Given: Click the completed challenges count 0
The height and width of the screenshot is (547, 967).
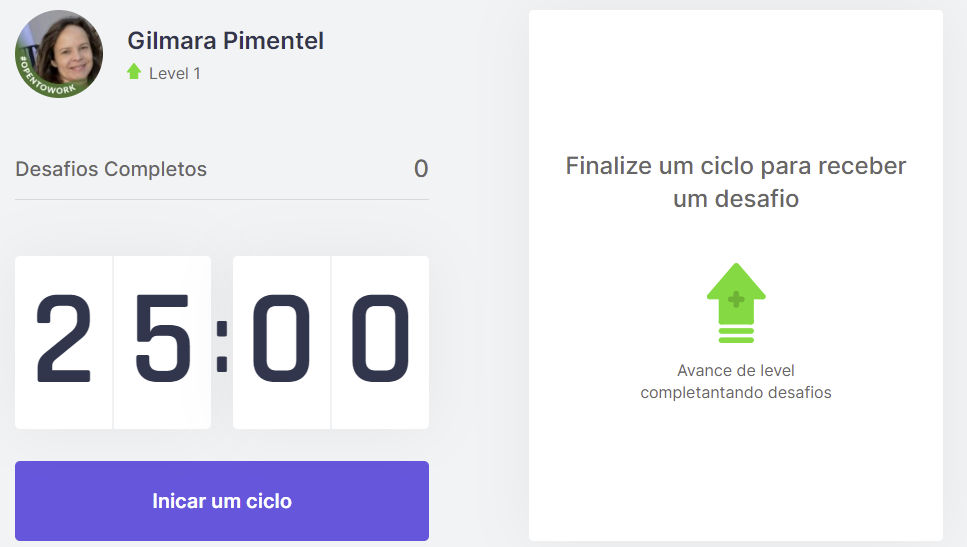Looking at the screenshot, I should click(421, 169).
